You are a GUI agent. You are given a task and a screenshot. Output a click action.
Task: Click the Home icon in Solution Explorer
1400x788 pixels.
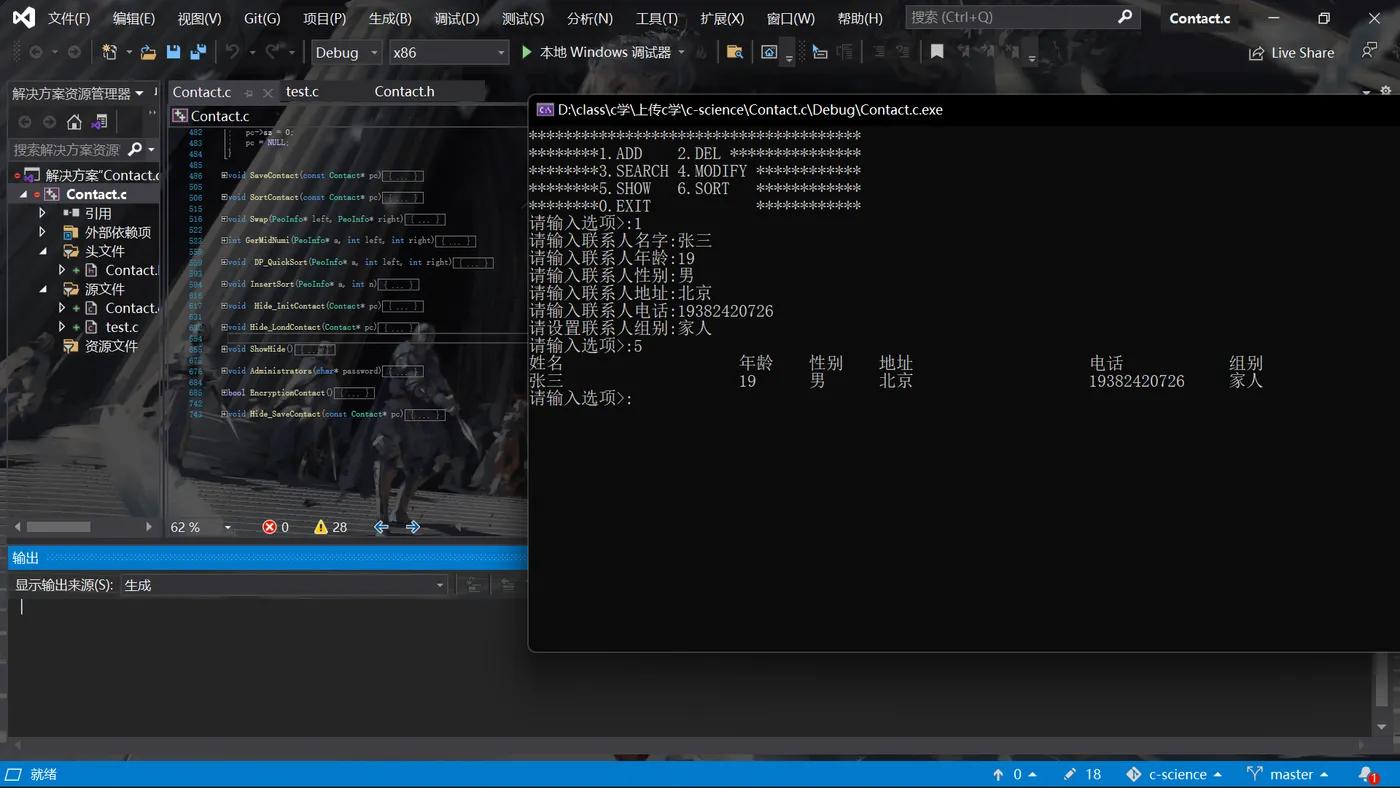tap(74, 122)
